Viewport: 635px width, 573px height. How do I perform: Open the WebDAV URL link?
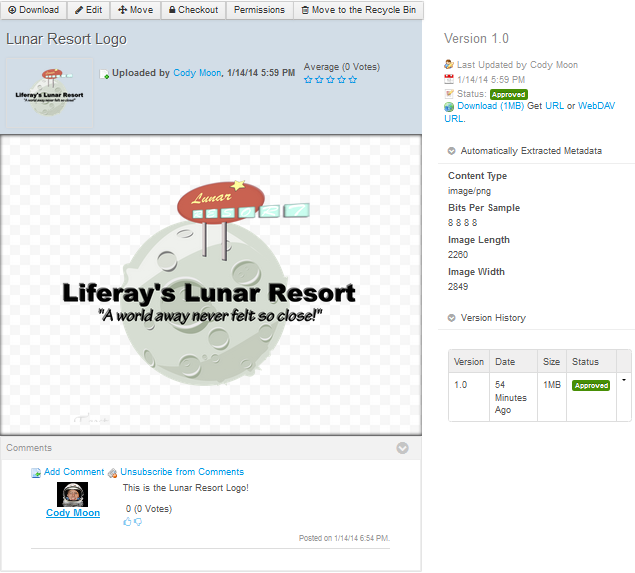click(x=596, y=106)
